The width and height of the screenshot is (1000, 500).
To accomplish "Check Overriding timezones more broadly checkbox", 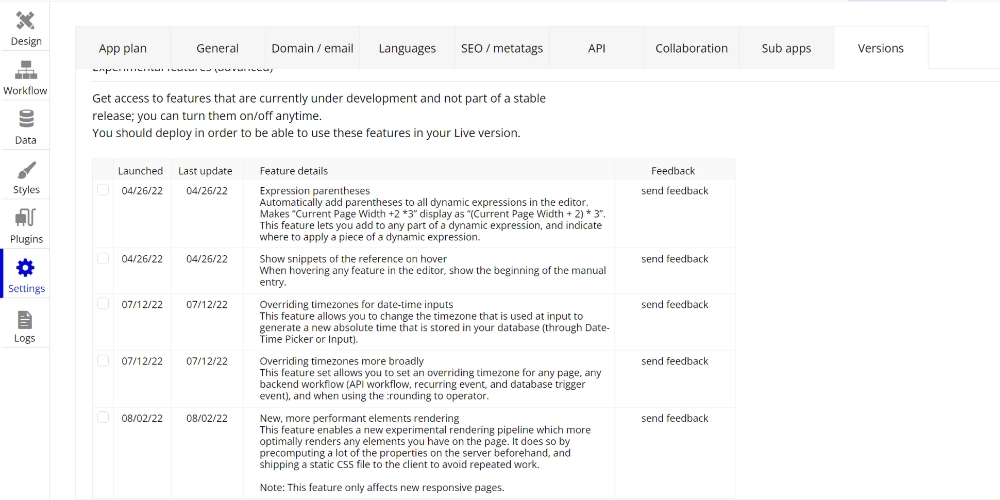I will pos(103,360).
